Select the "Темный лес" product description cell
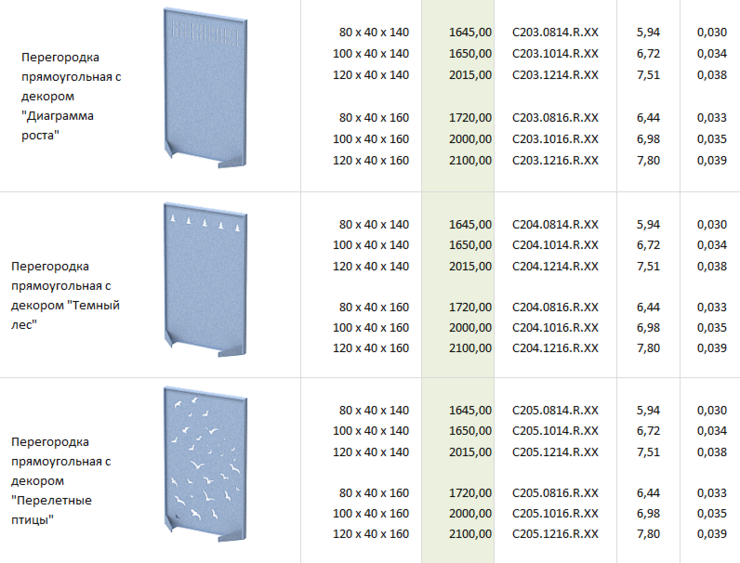 coord(65,295)
